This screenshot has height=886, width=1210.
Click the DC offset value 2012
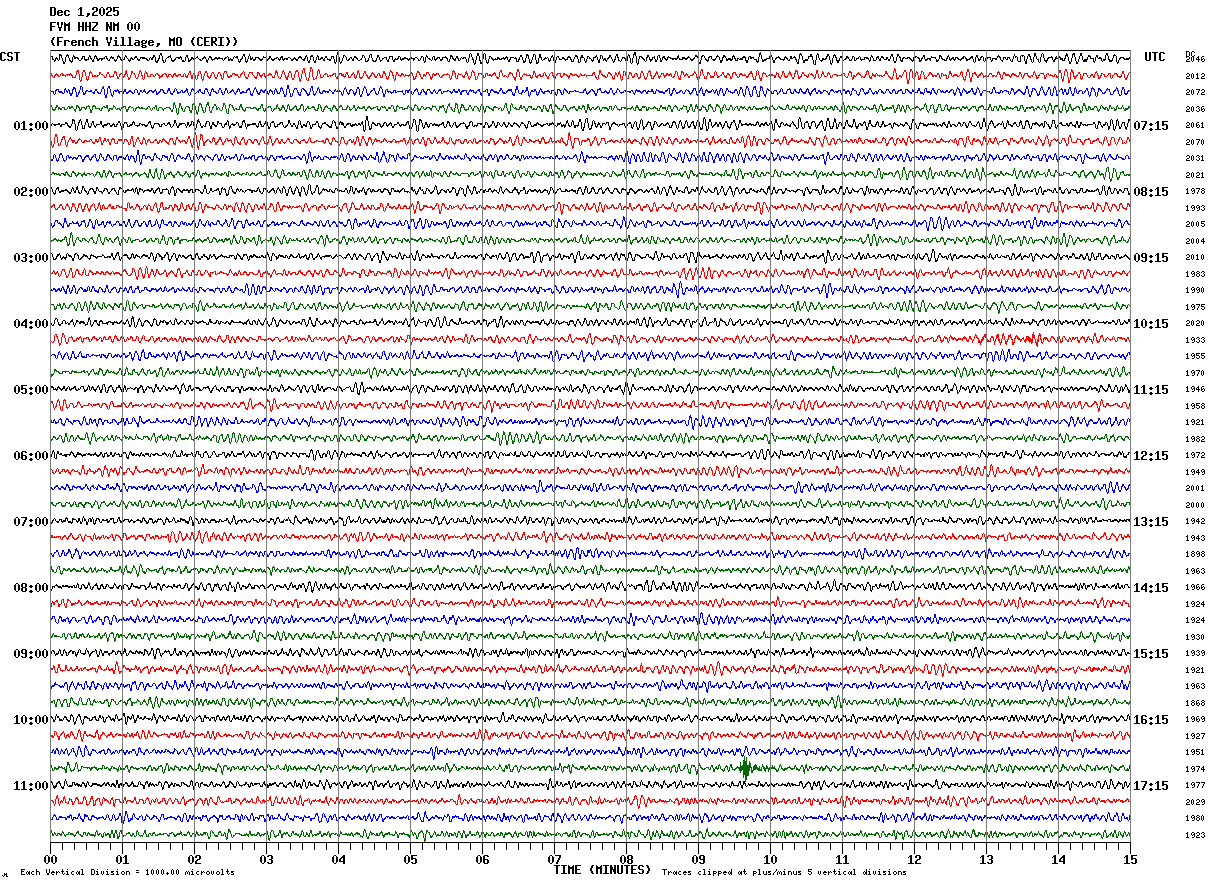tap(1195, 76)
